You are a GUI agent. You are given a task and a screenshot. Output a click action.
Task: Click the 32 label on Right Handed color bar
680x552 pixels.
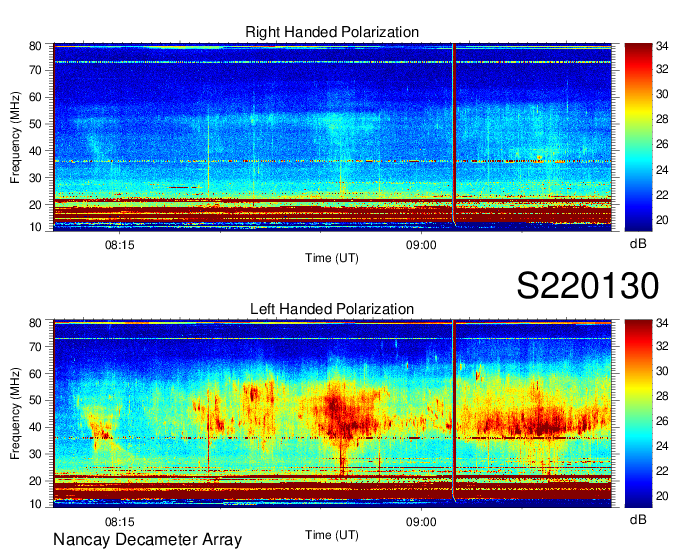tap(662, 69)
